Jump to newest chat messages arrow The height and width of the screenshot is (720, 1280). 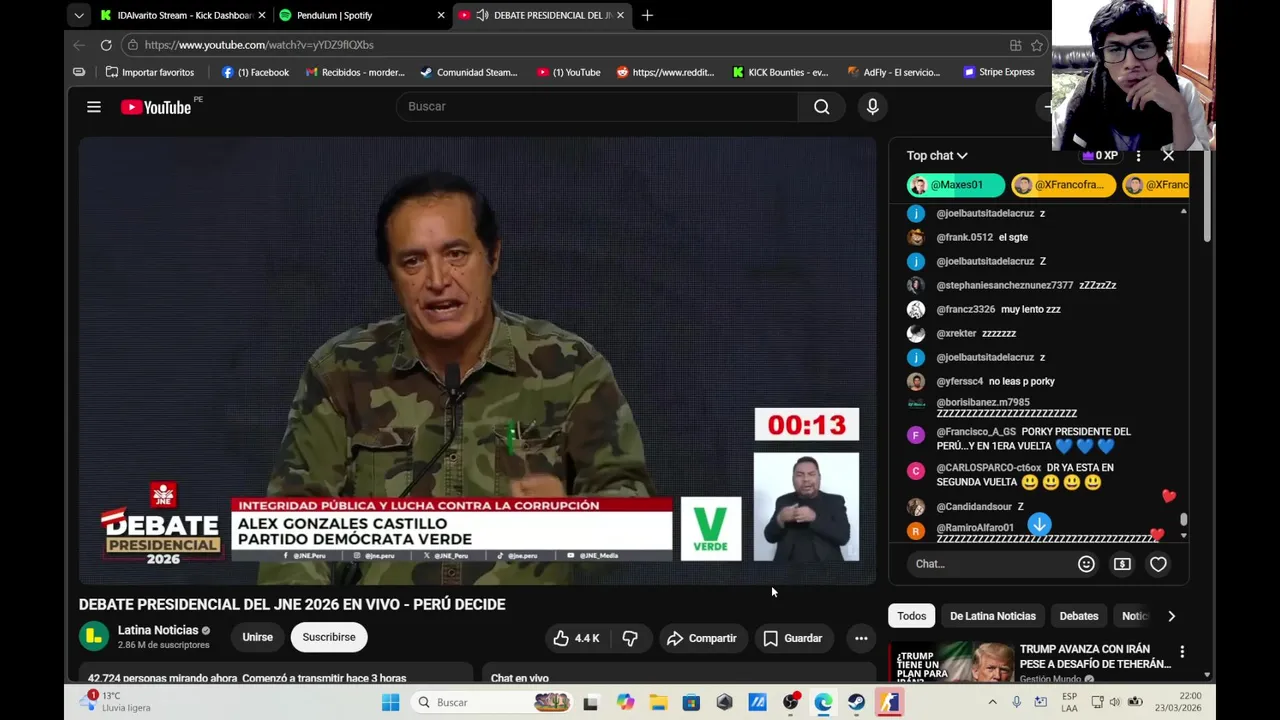tap(1040, 524)
